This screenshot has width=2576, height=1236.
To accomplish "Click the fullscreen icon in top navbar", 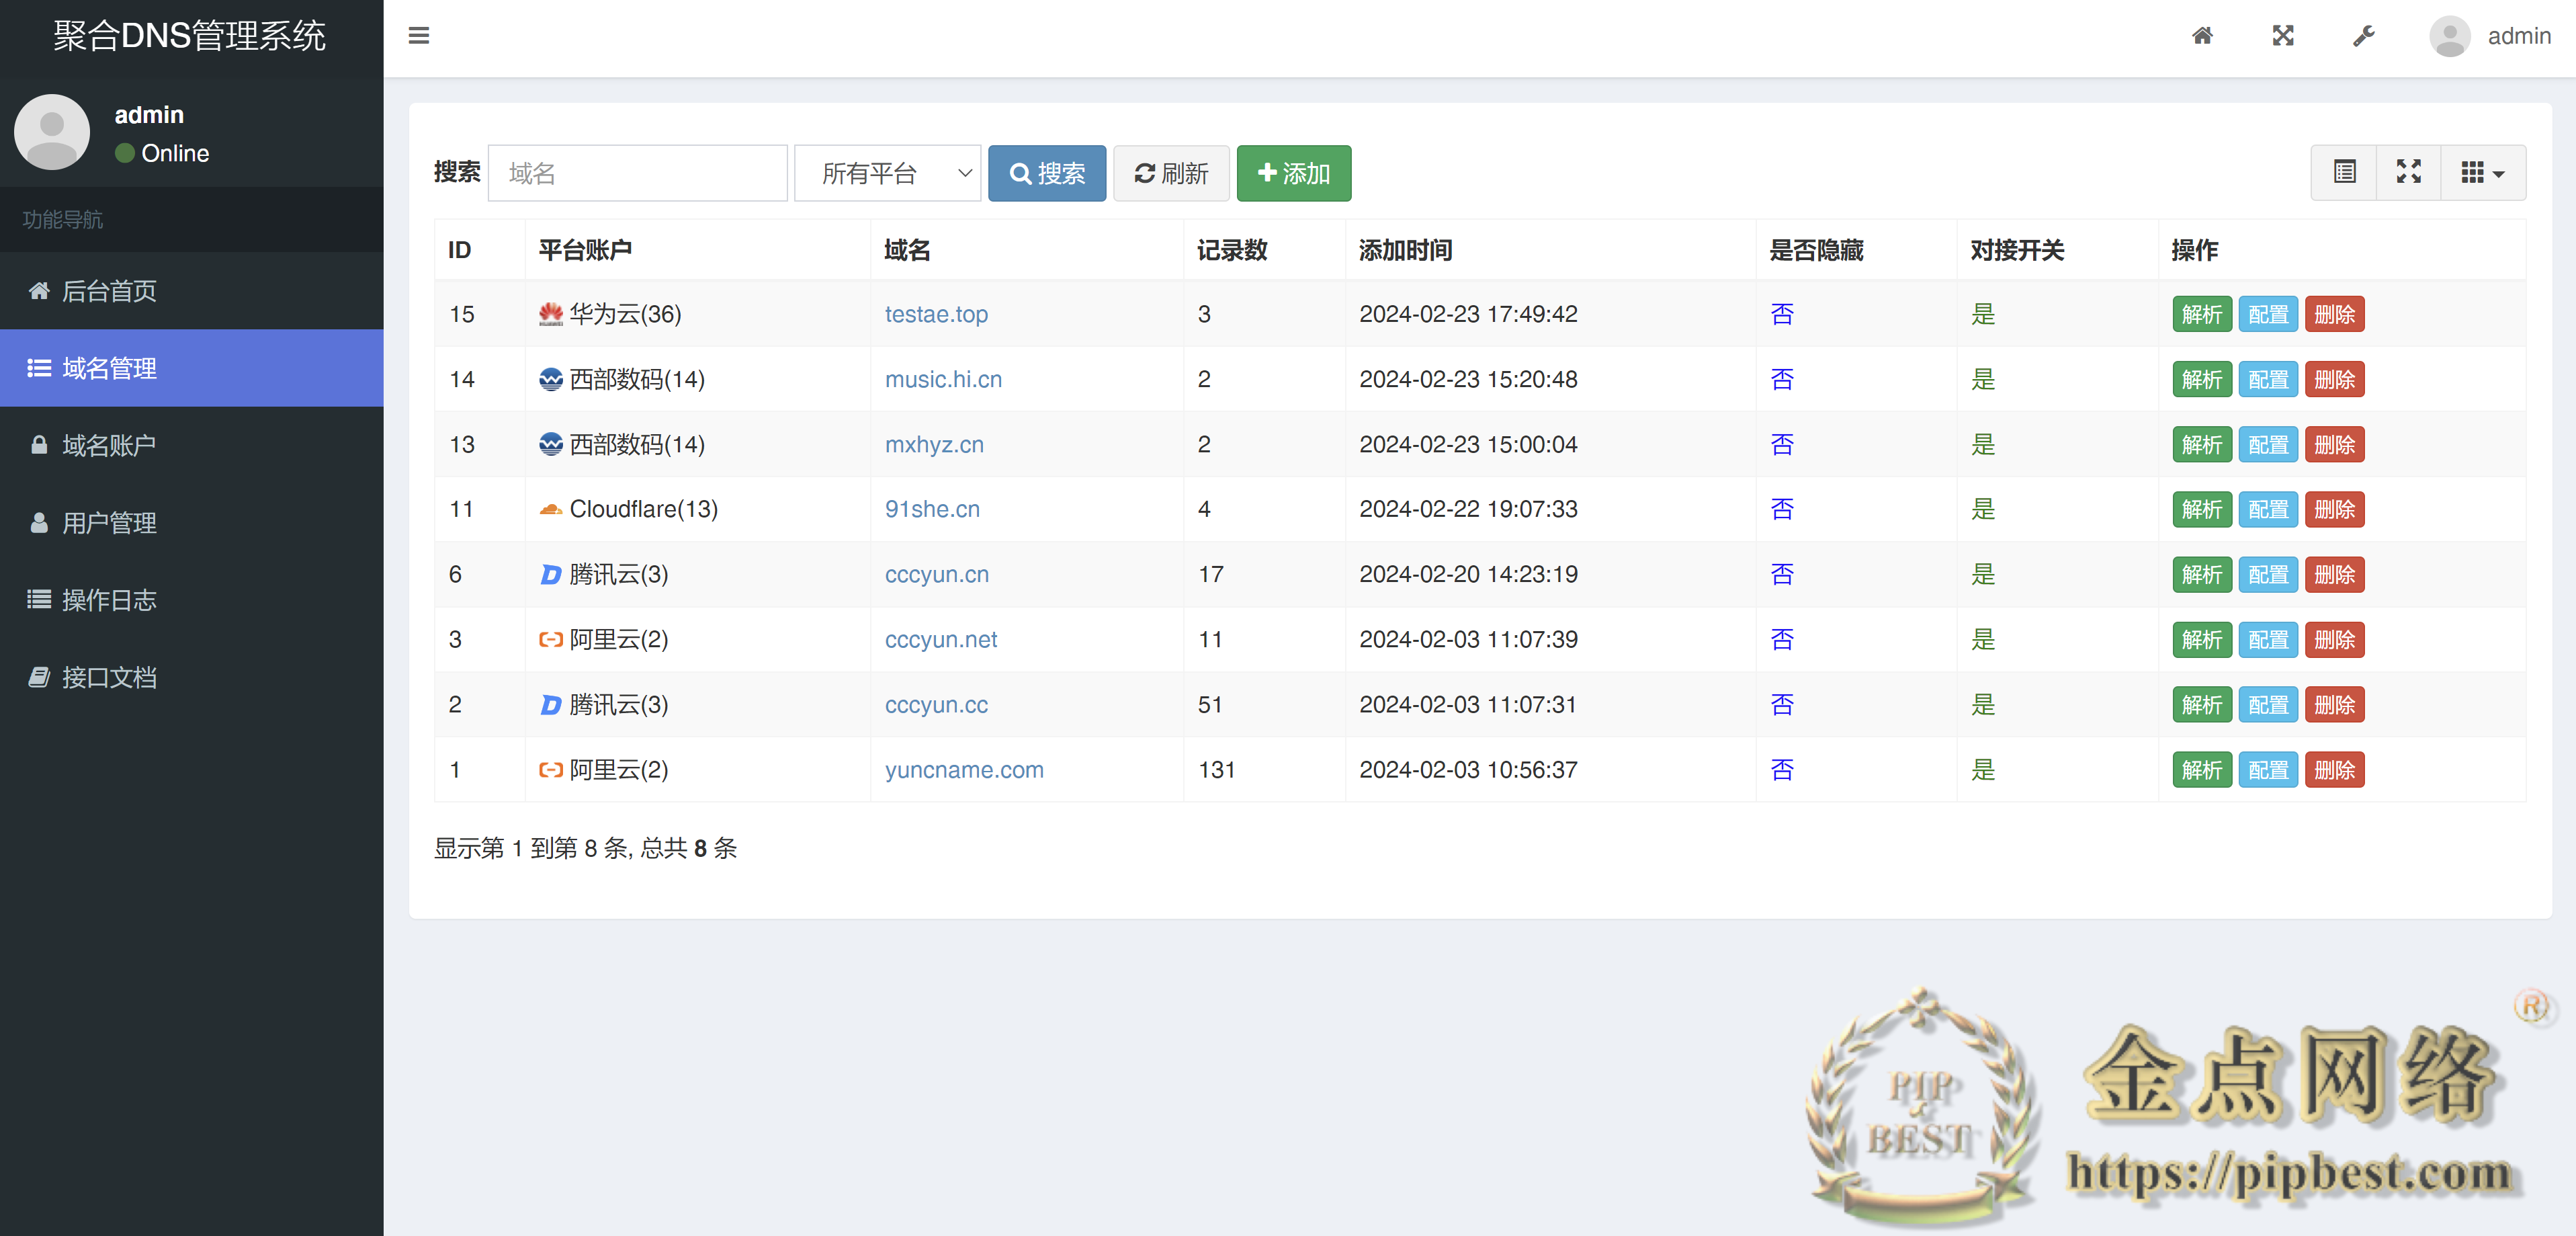I will (2283, 36).
